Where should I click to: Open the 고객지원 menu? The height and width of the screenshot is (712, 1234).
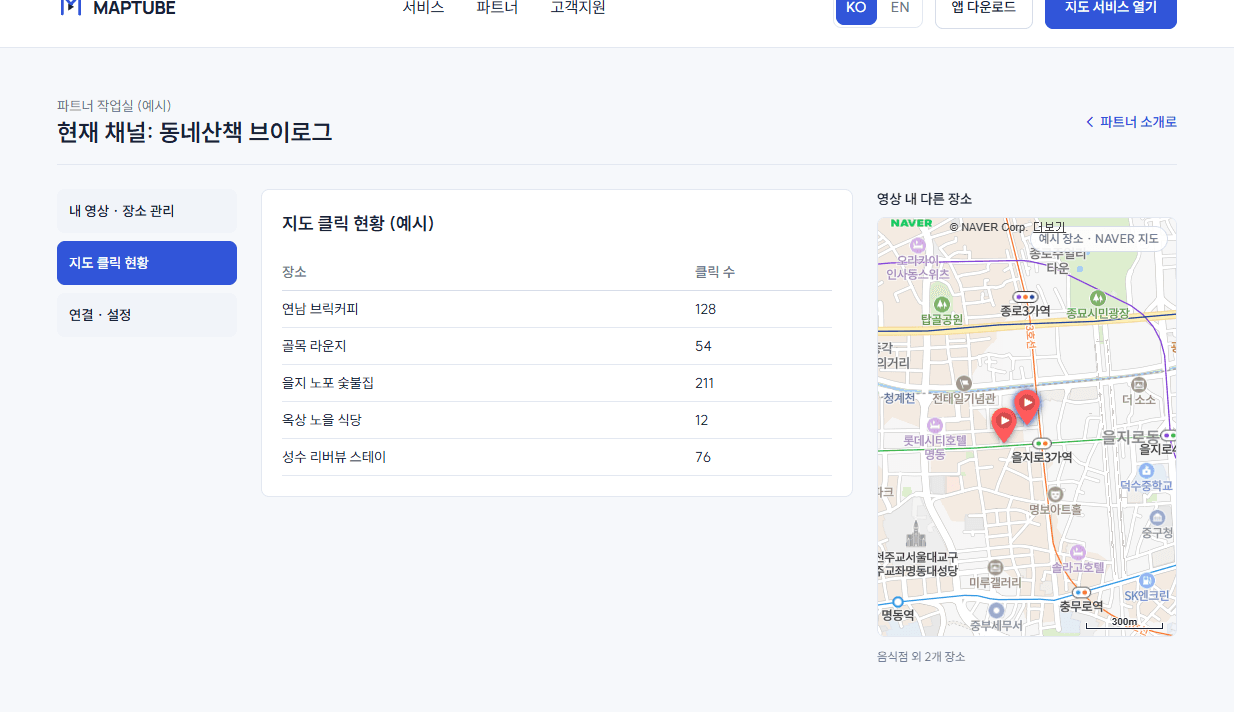[x=578, y=8]
